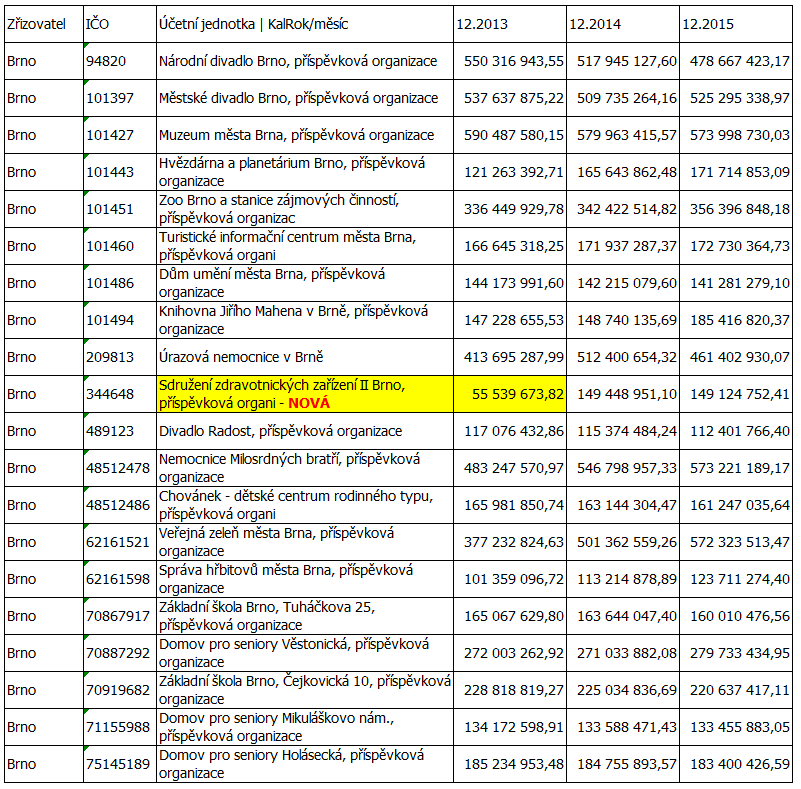Select value 579 963 415,57

click(623, 135)
